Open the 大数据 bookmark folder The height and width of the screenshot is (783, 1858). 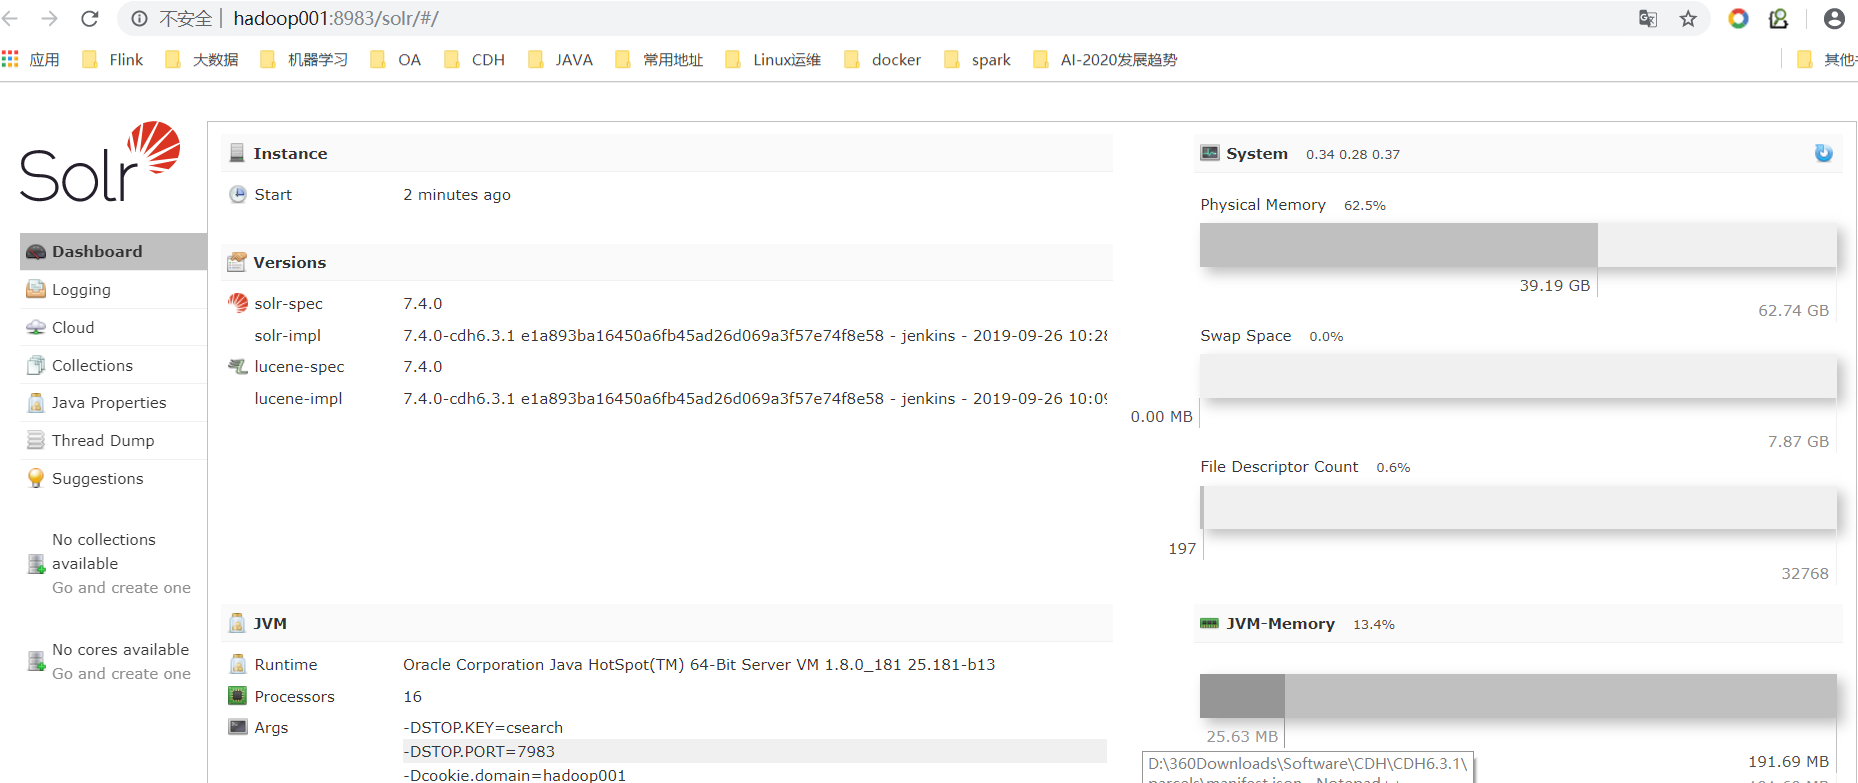[202, 60]
